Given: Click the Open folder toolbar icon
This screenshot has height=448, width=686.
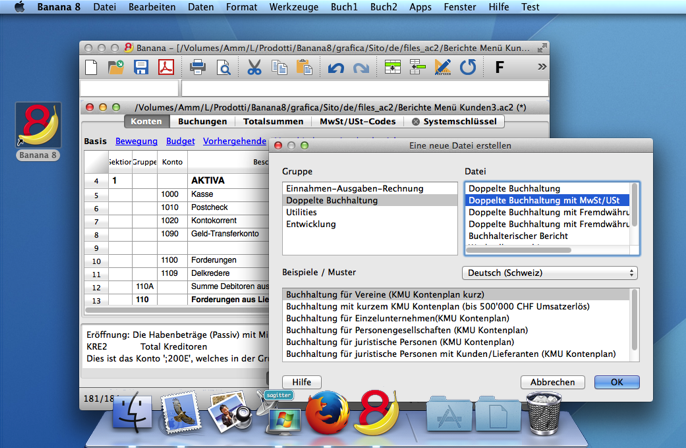Looking at the screenshot, I should 116,67.
